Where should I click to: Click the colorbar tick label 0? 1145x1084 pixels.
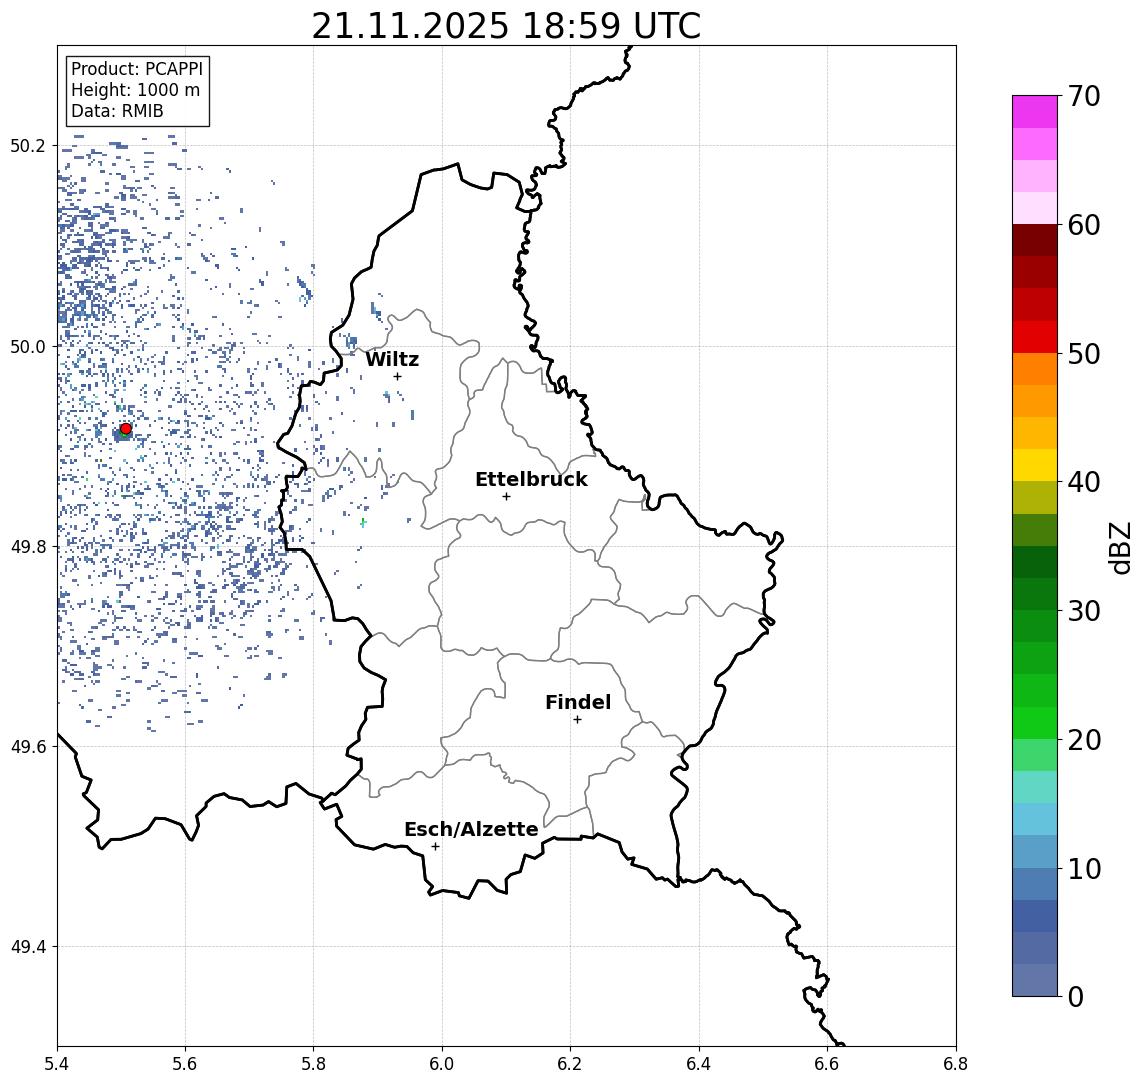(x=1076, y=996)
